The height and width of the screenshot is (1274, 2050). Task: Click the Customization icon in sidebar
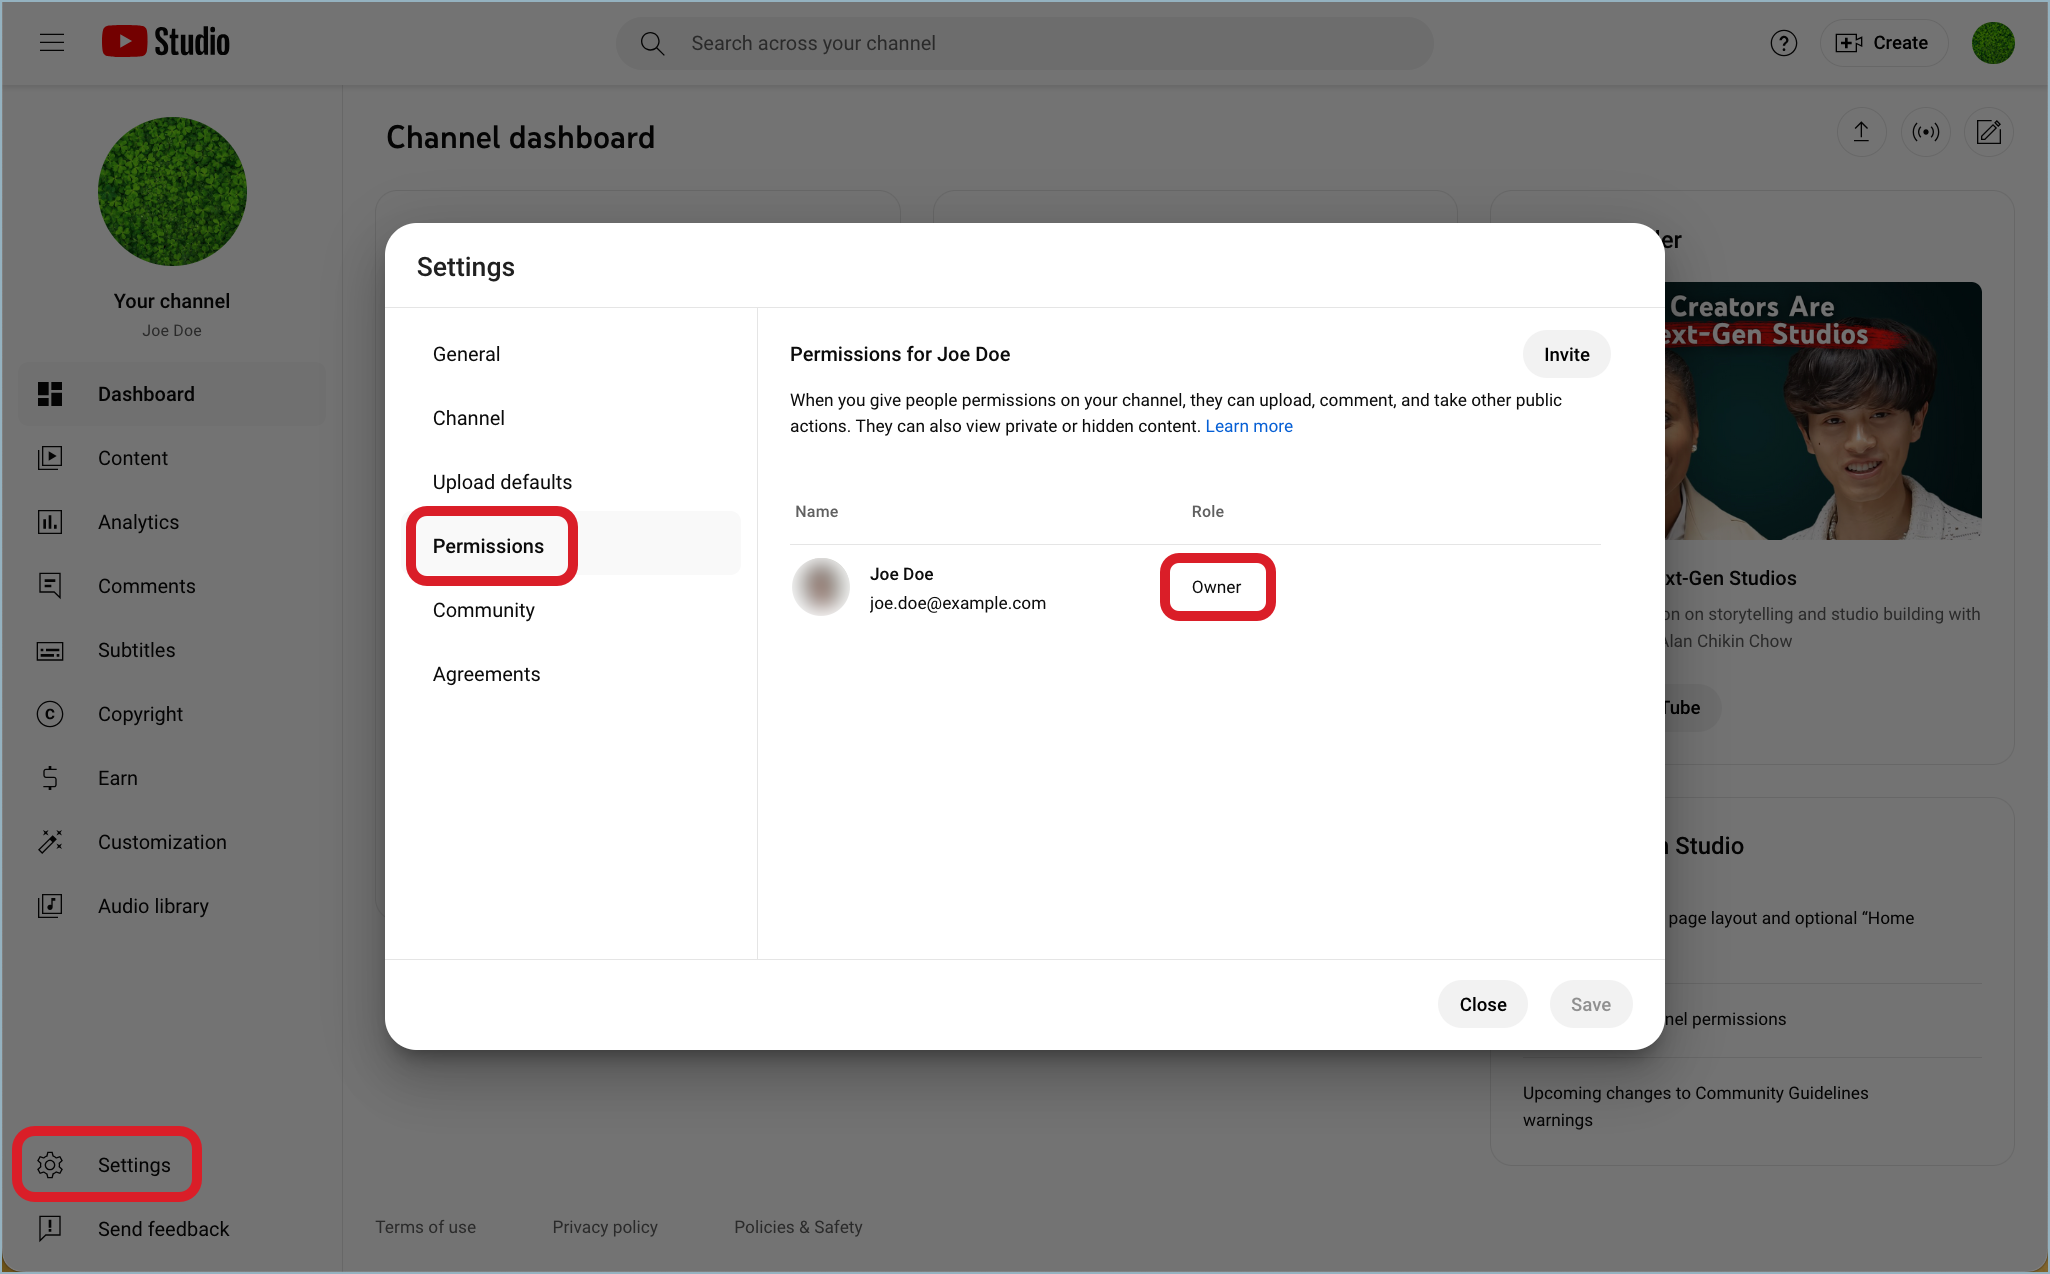point(50,841)
